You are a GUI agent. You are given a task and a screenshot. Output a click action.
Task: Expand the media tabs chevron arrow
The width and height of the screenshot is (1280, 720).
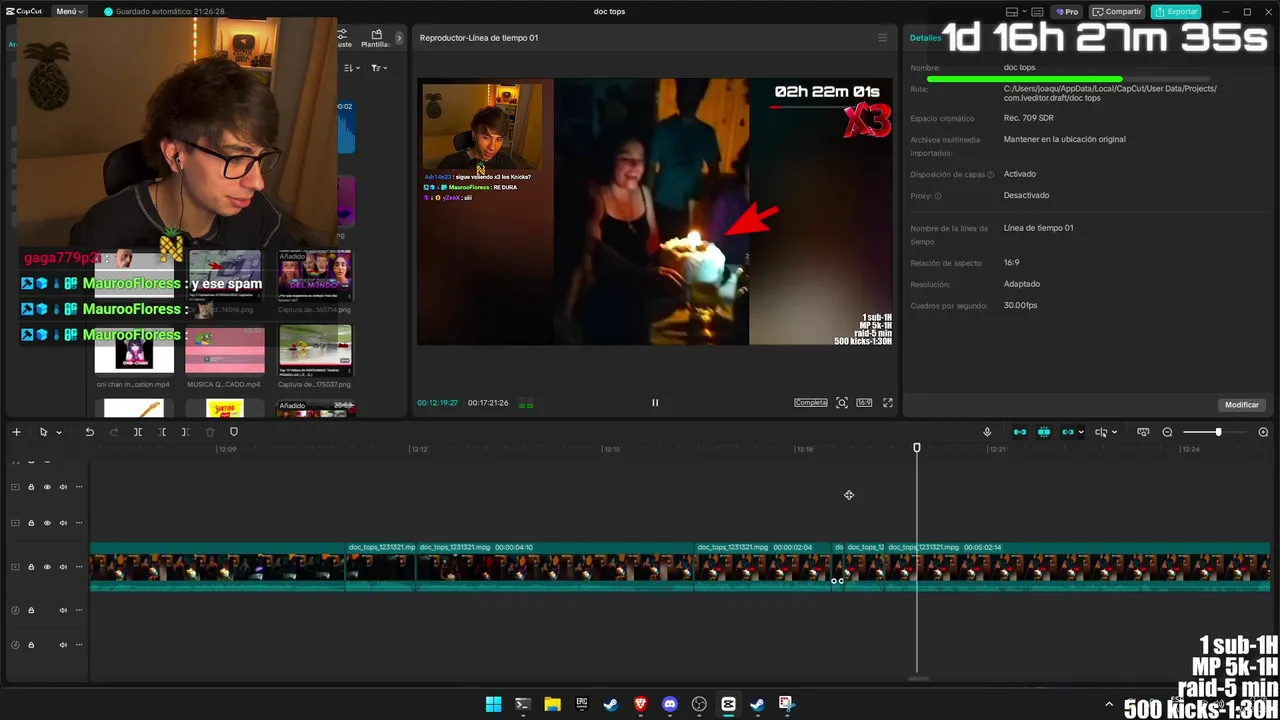pyautogui.click(x=399, y=38)
